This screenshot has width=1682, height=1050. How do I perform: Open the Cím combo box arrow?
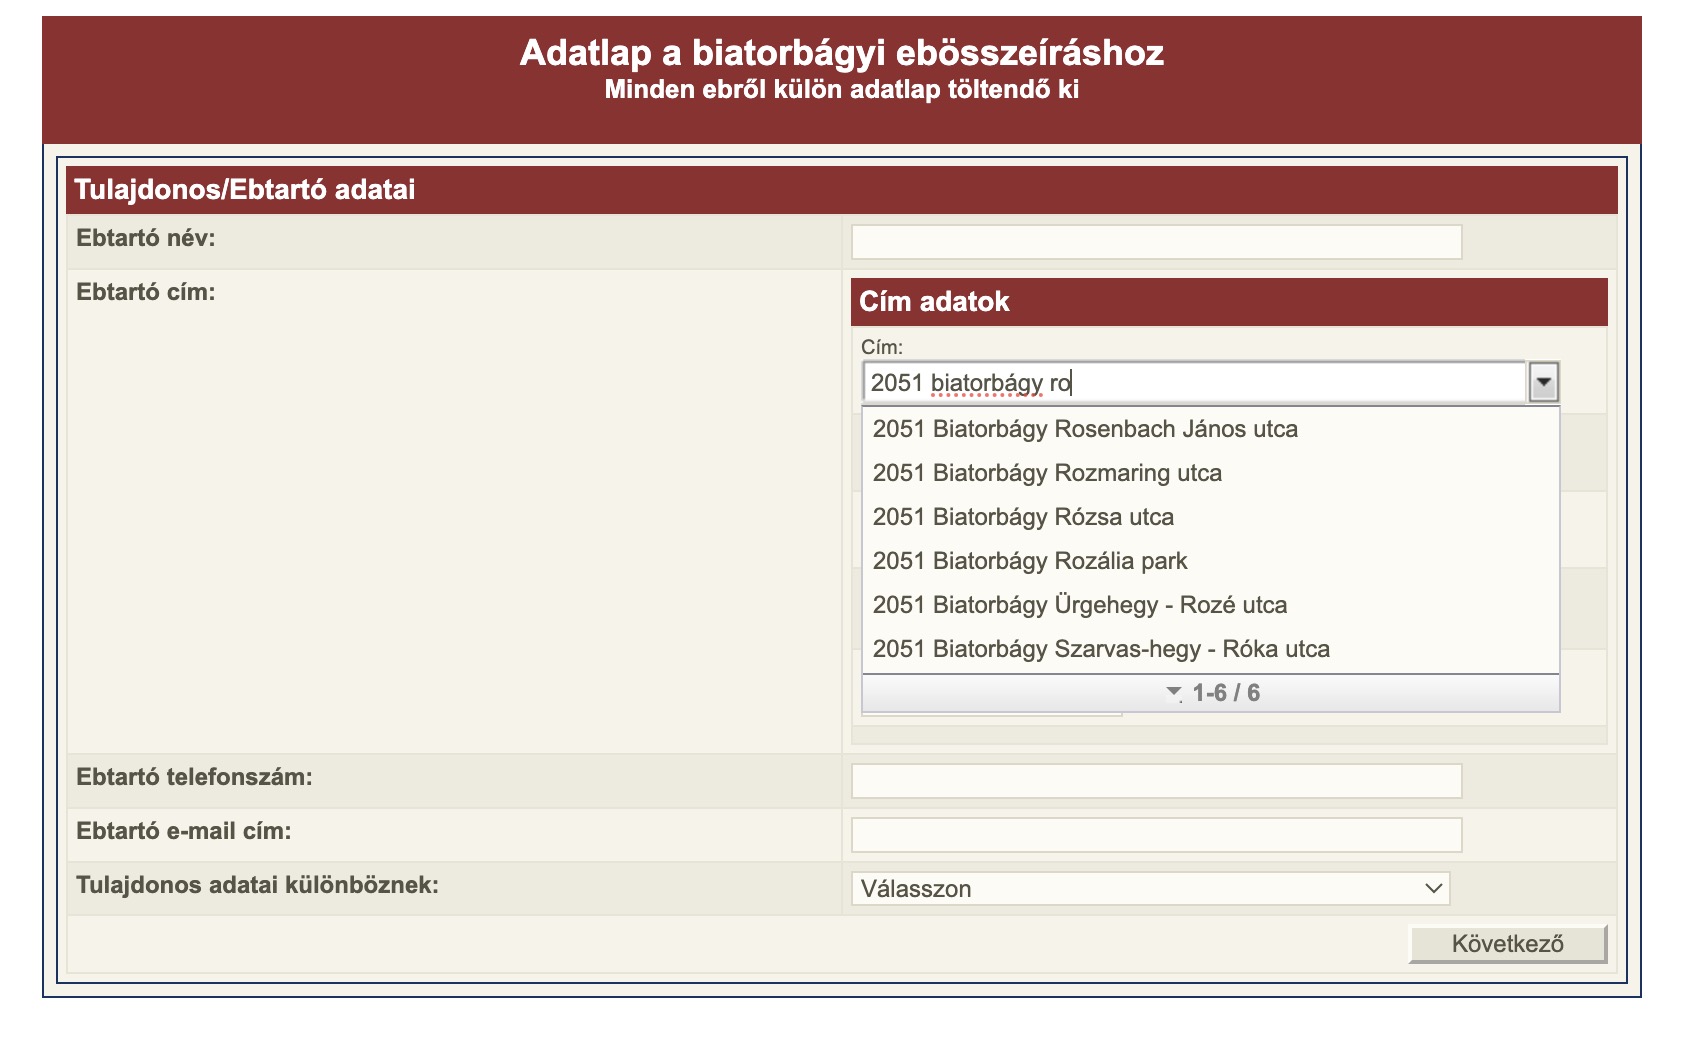pos(1543,382)
